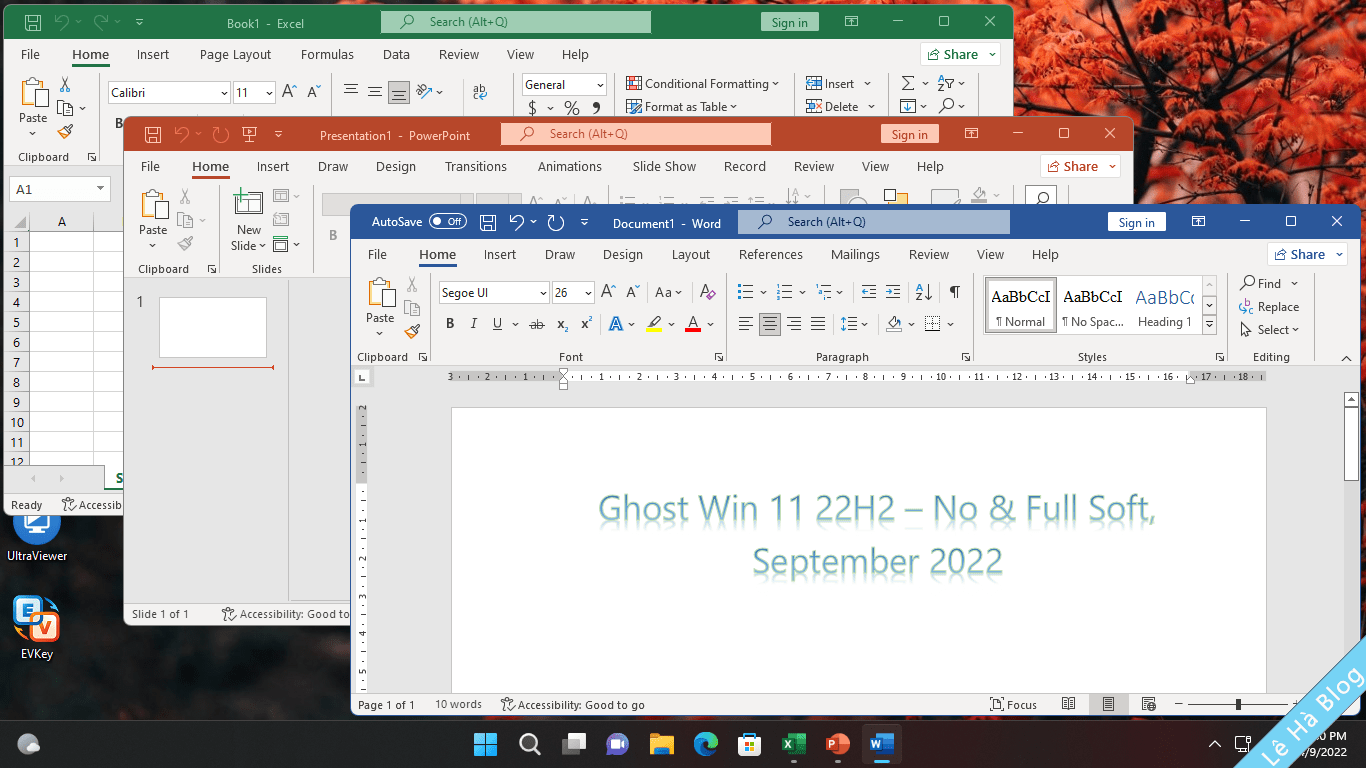Open Word font name dropdown
Viewport: 1366px width, 768px height.
pos(543,293)
